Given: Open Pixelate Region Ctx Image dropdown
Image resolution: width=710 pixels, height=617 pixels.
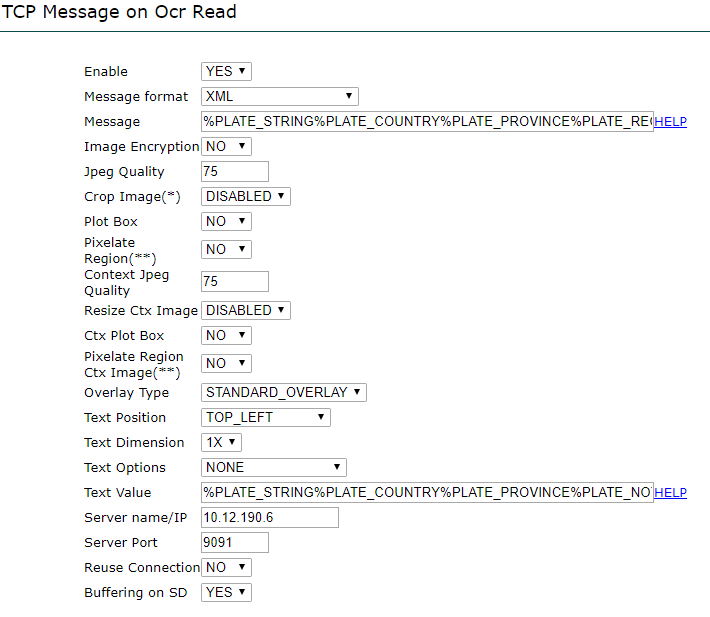Looking at the screenshot, I should coord(226,363).
